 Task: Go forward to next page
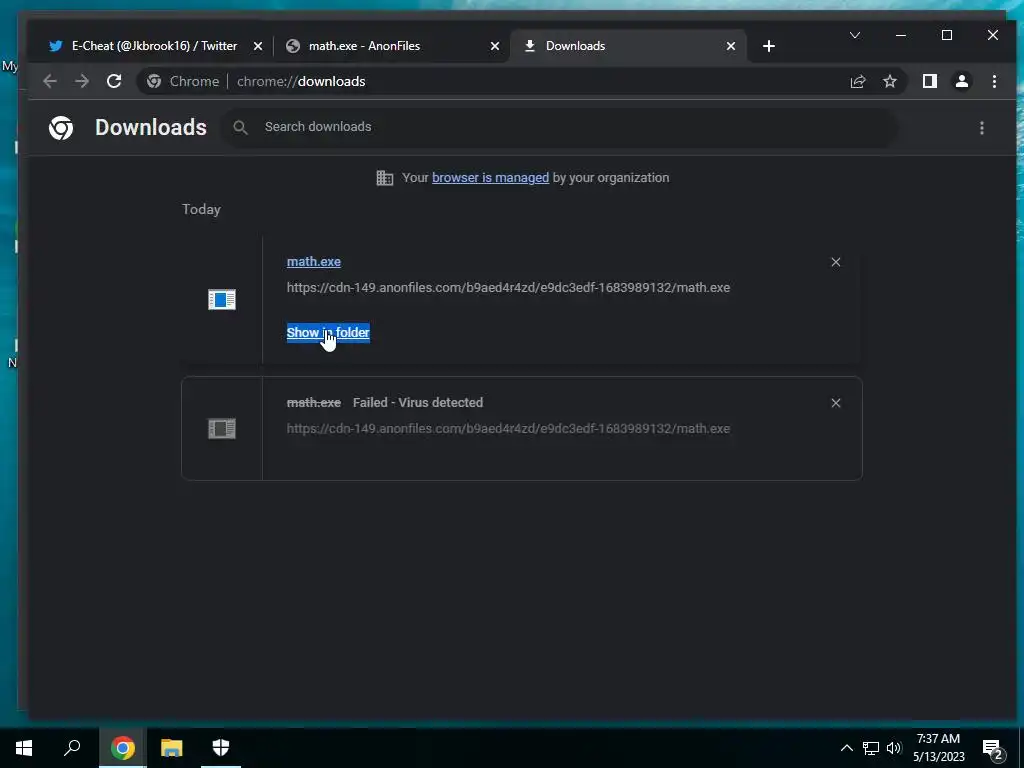tap(82, 82)
